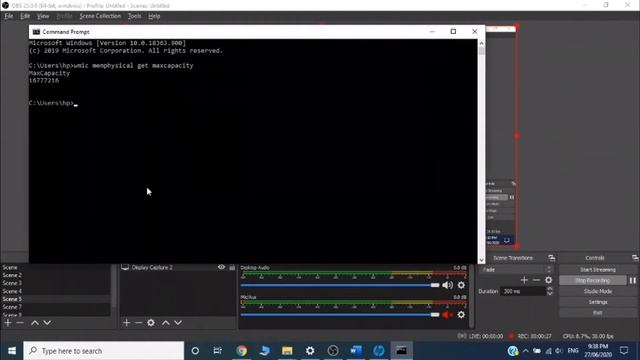The width and height of the screenshot is (640, 360).
Task: Adjust Duration spinner arrows
Action: click(549, 291)
